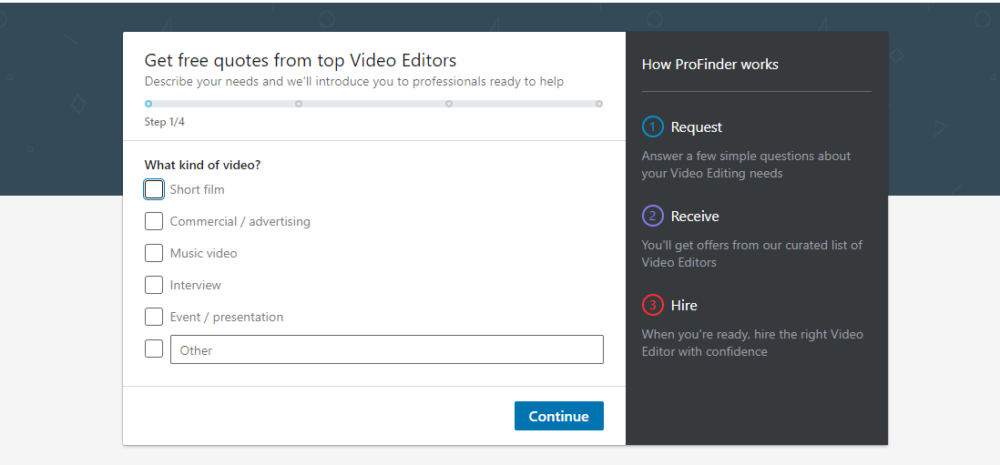Click the 'What kind of video?' question
Screen dimensions: 1000x465
pos(203,165)
